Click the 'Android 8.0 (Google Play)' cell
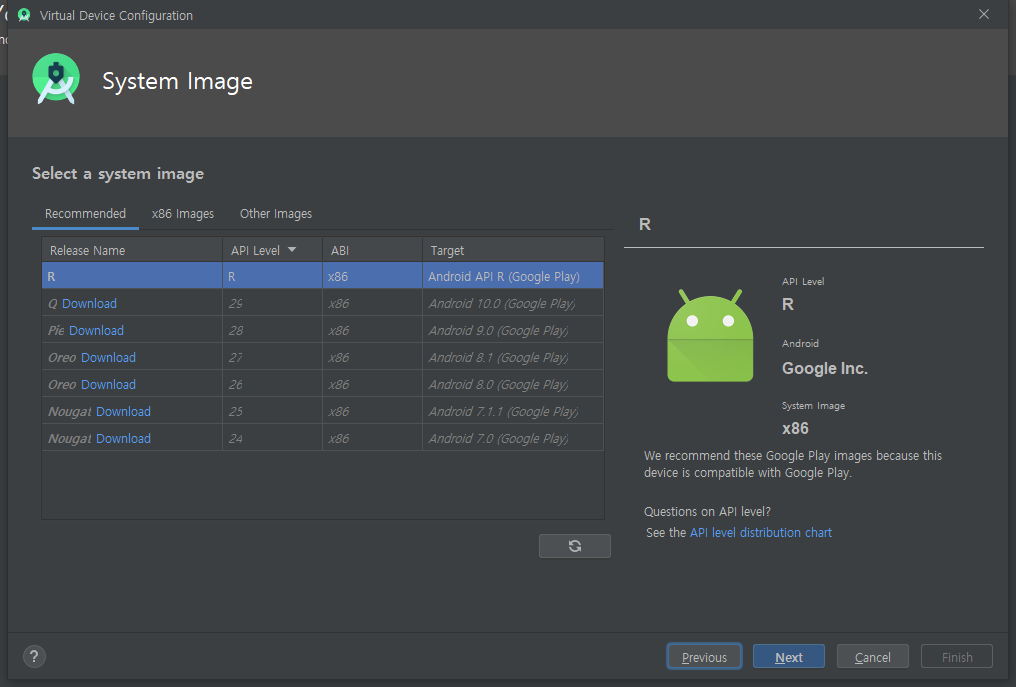Screen dimensions: 1016x687 [513, 384]
